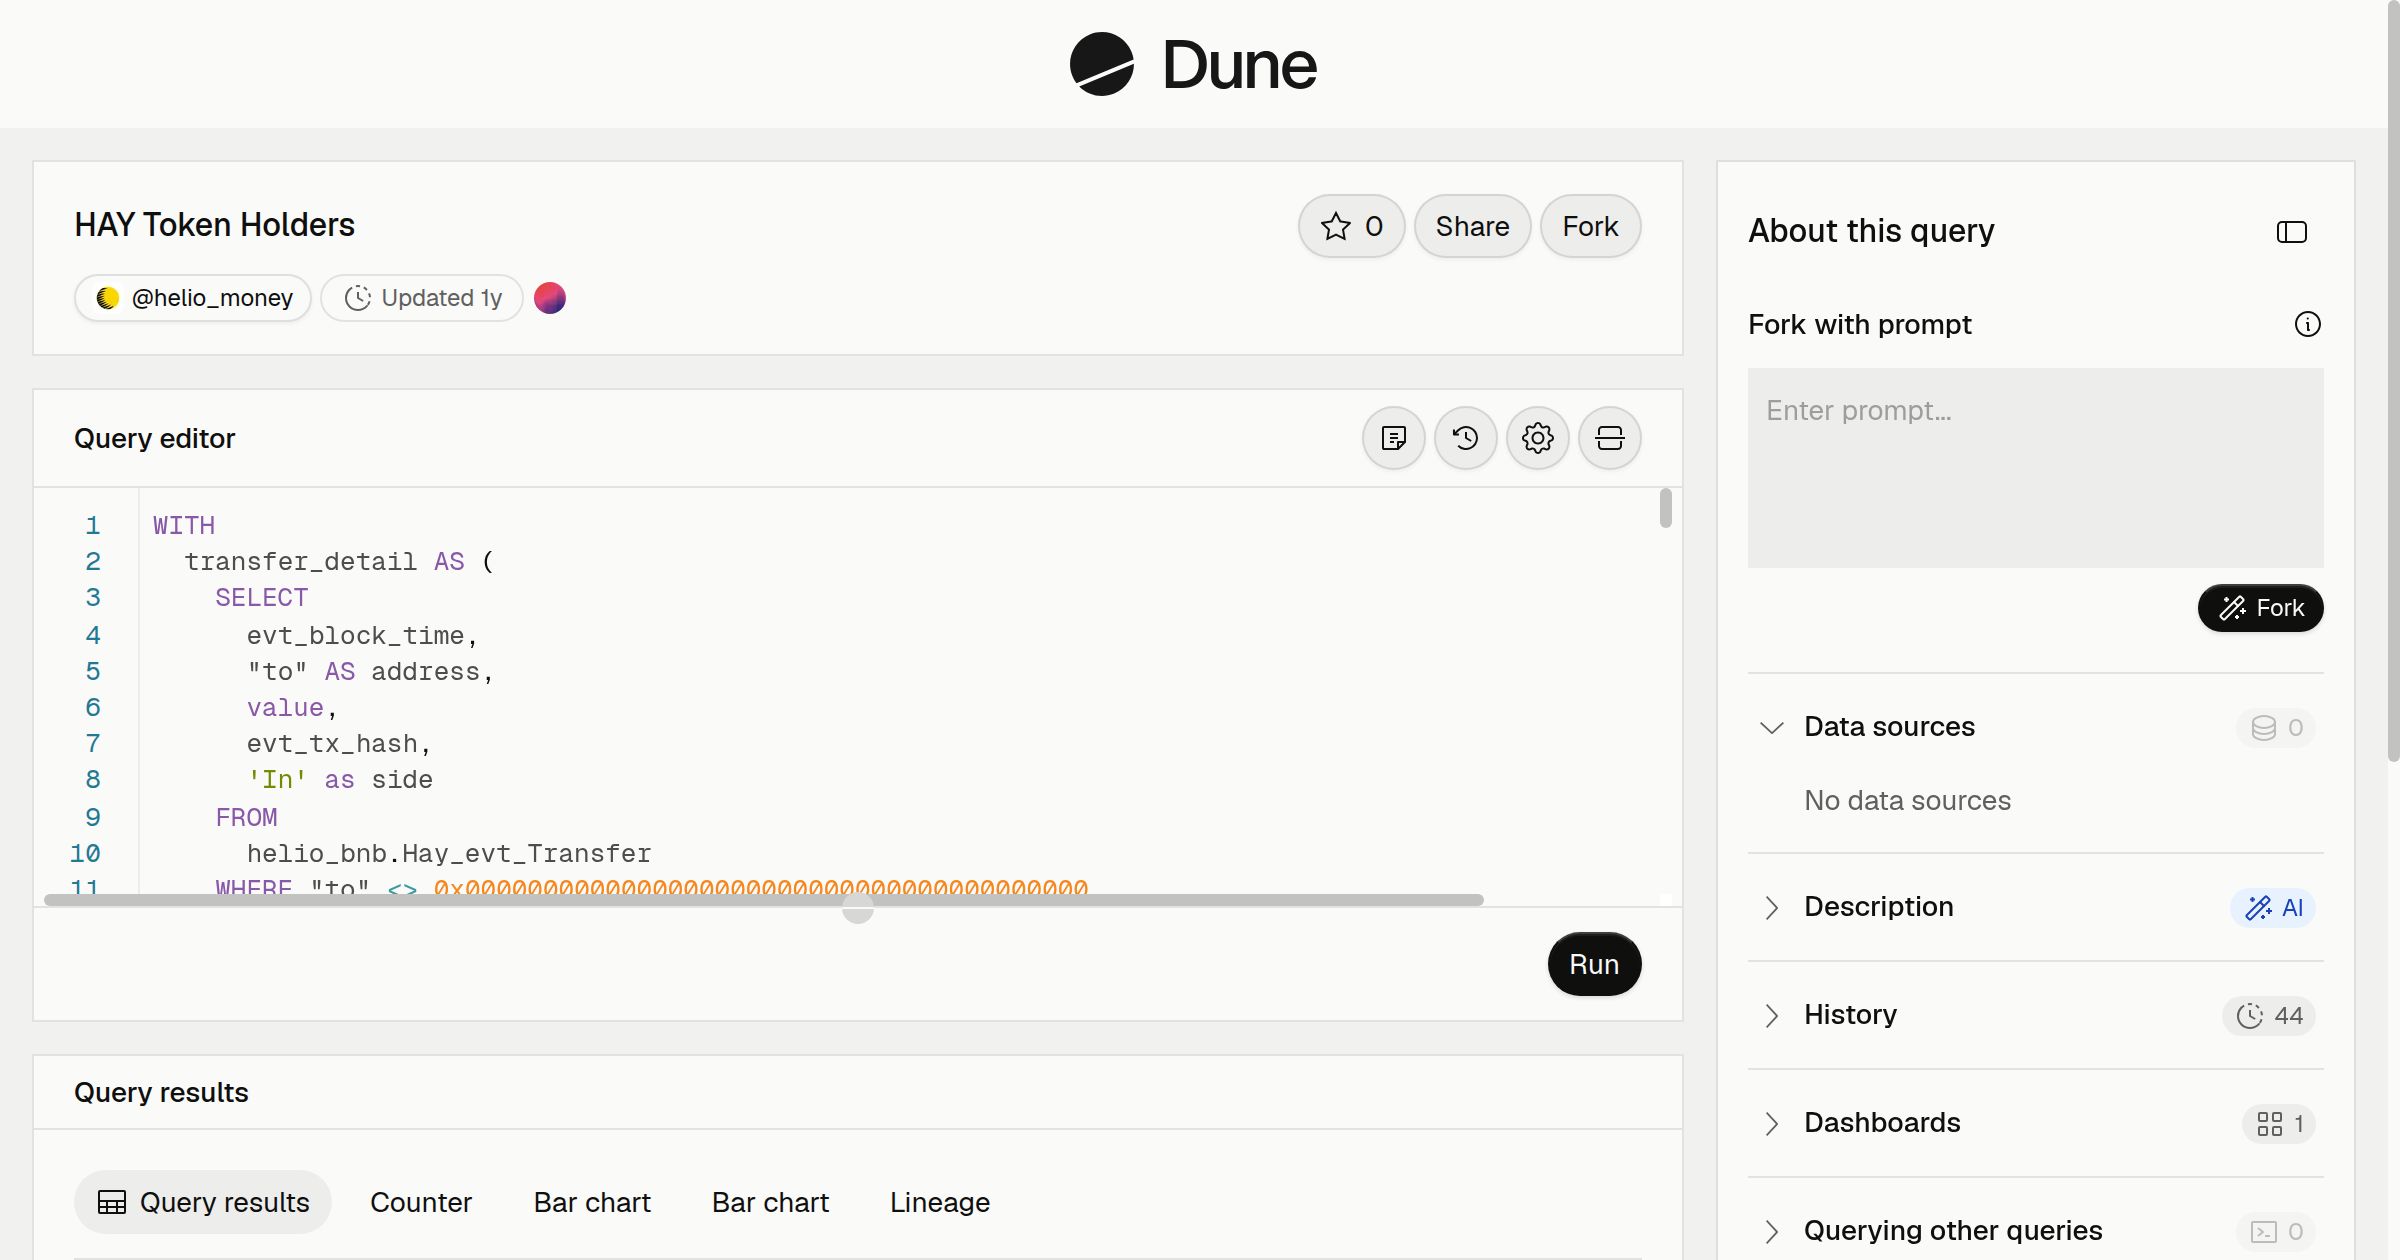This screenshot has width=2400, height=1260.
Task: Click the purple avatar next to Updated 1y
Action: [550, 298]
